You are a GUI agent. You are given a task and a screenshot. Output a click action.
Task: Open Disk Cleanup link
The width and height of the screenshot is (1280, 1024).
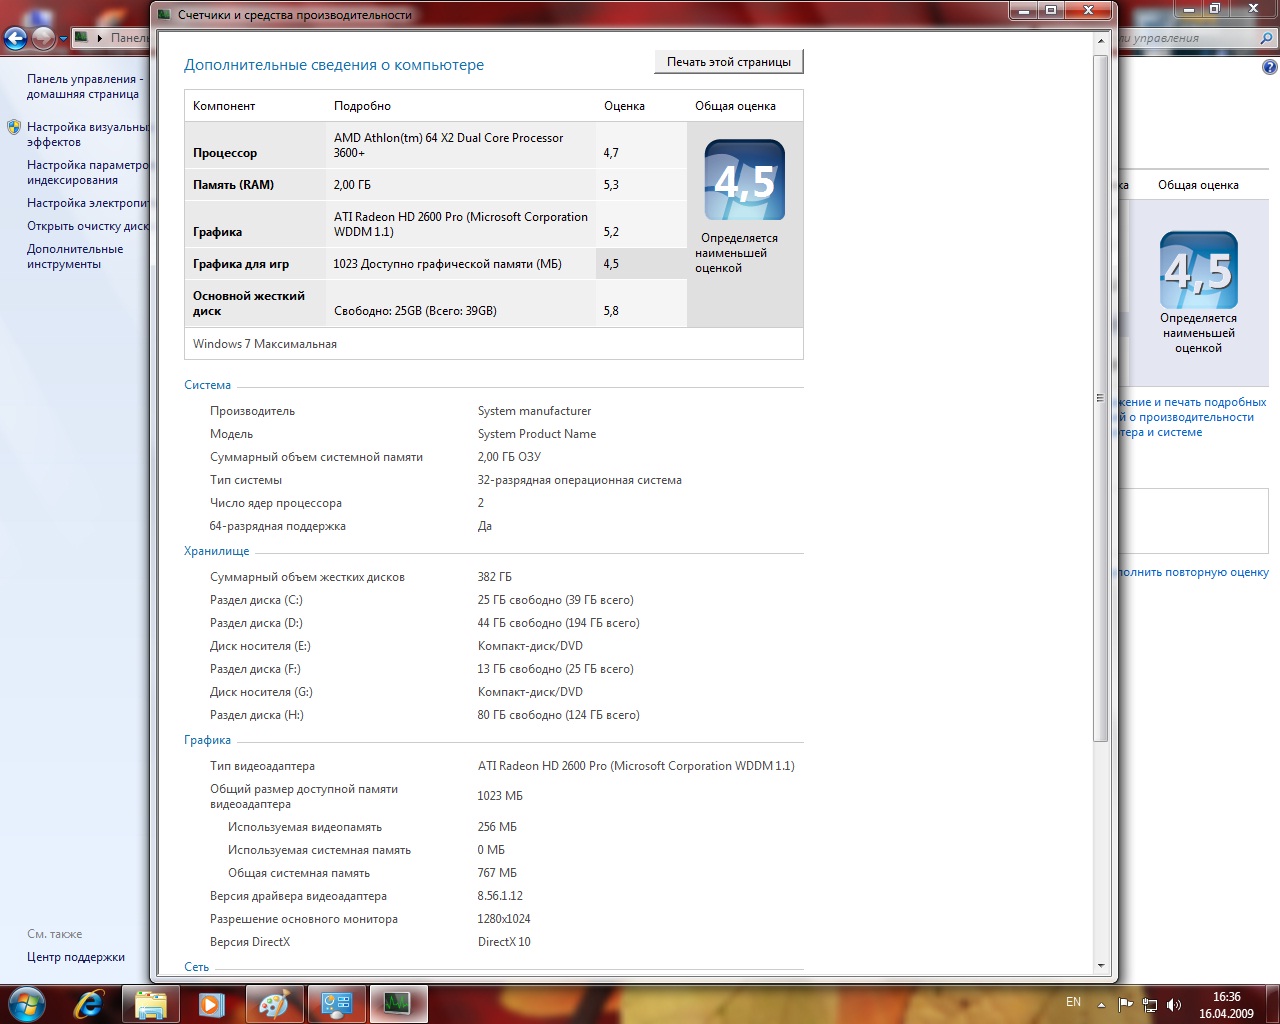point(88,226)
